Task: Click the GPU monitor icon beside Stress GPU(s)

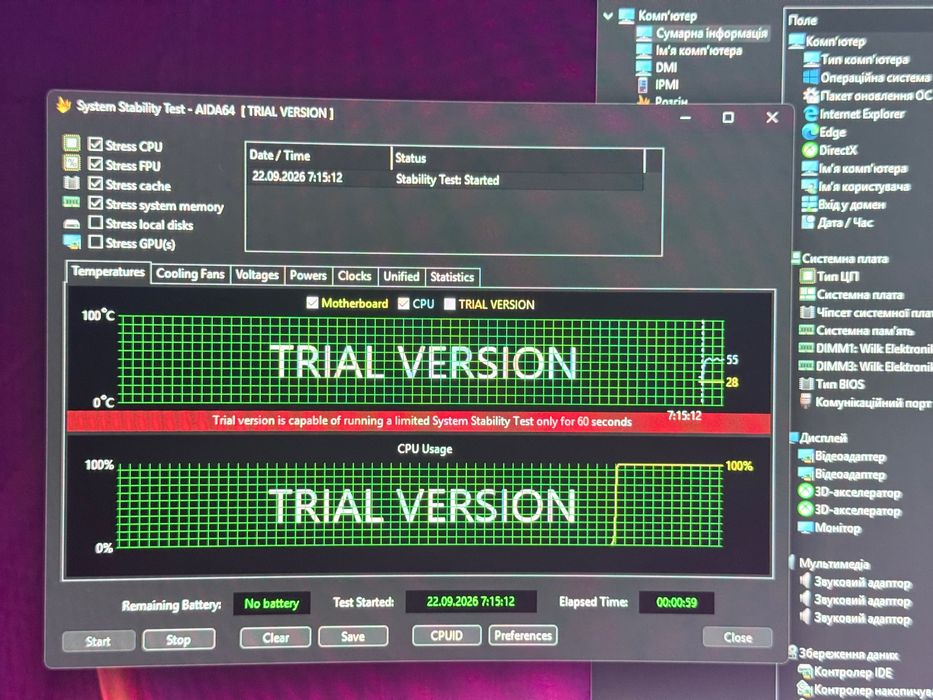Action: (72, 242)
